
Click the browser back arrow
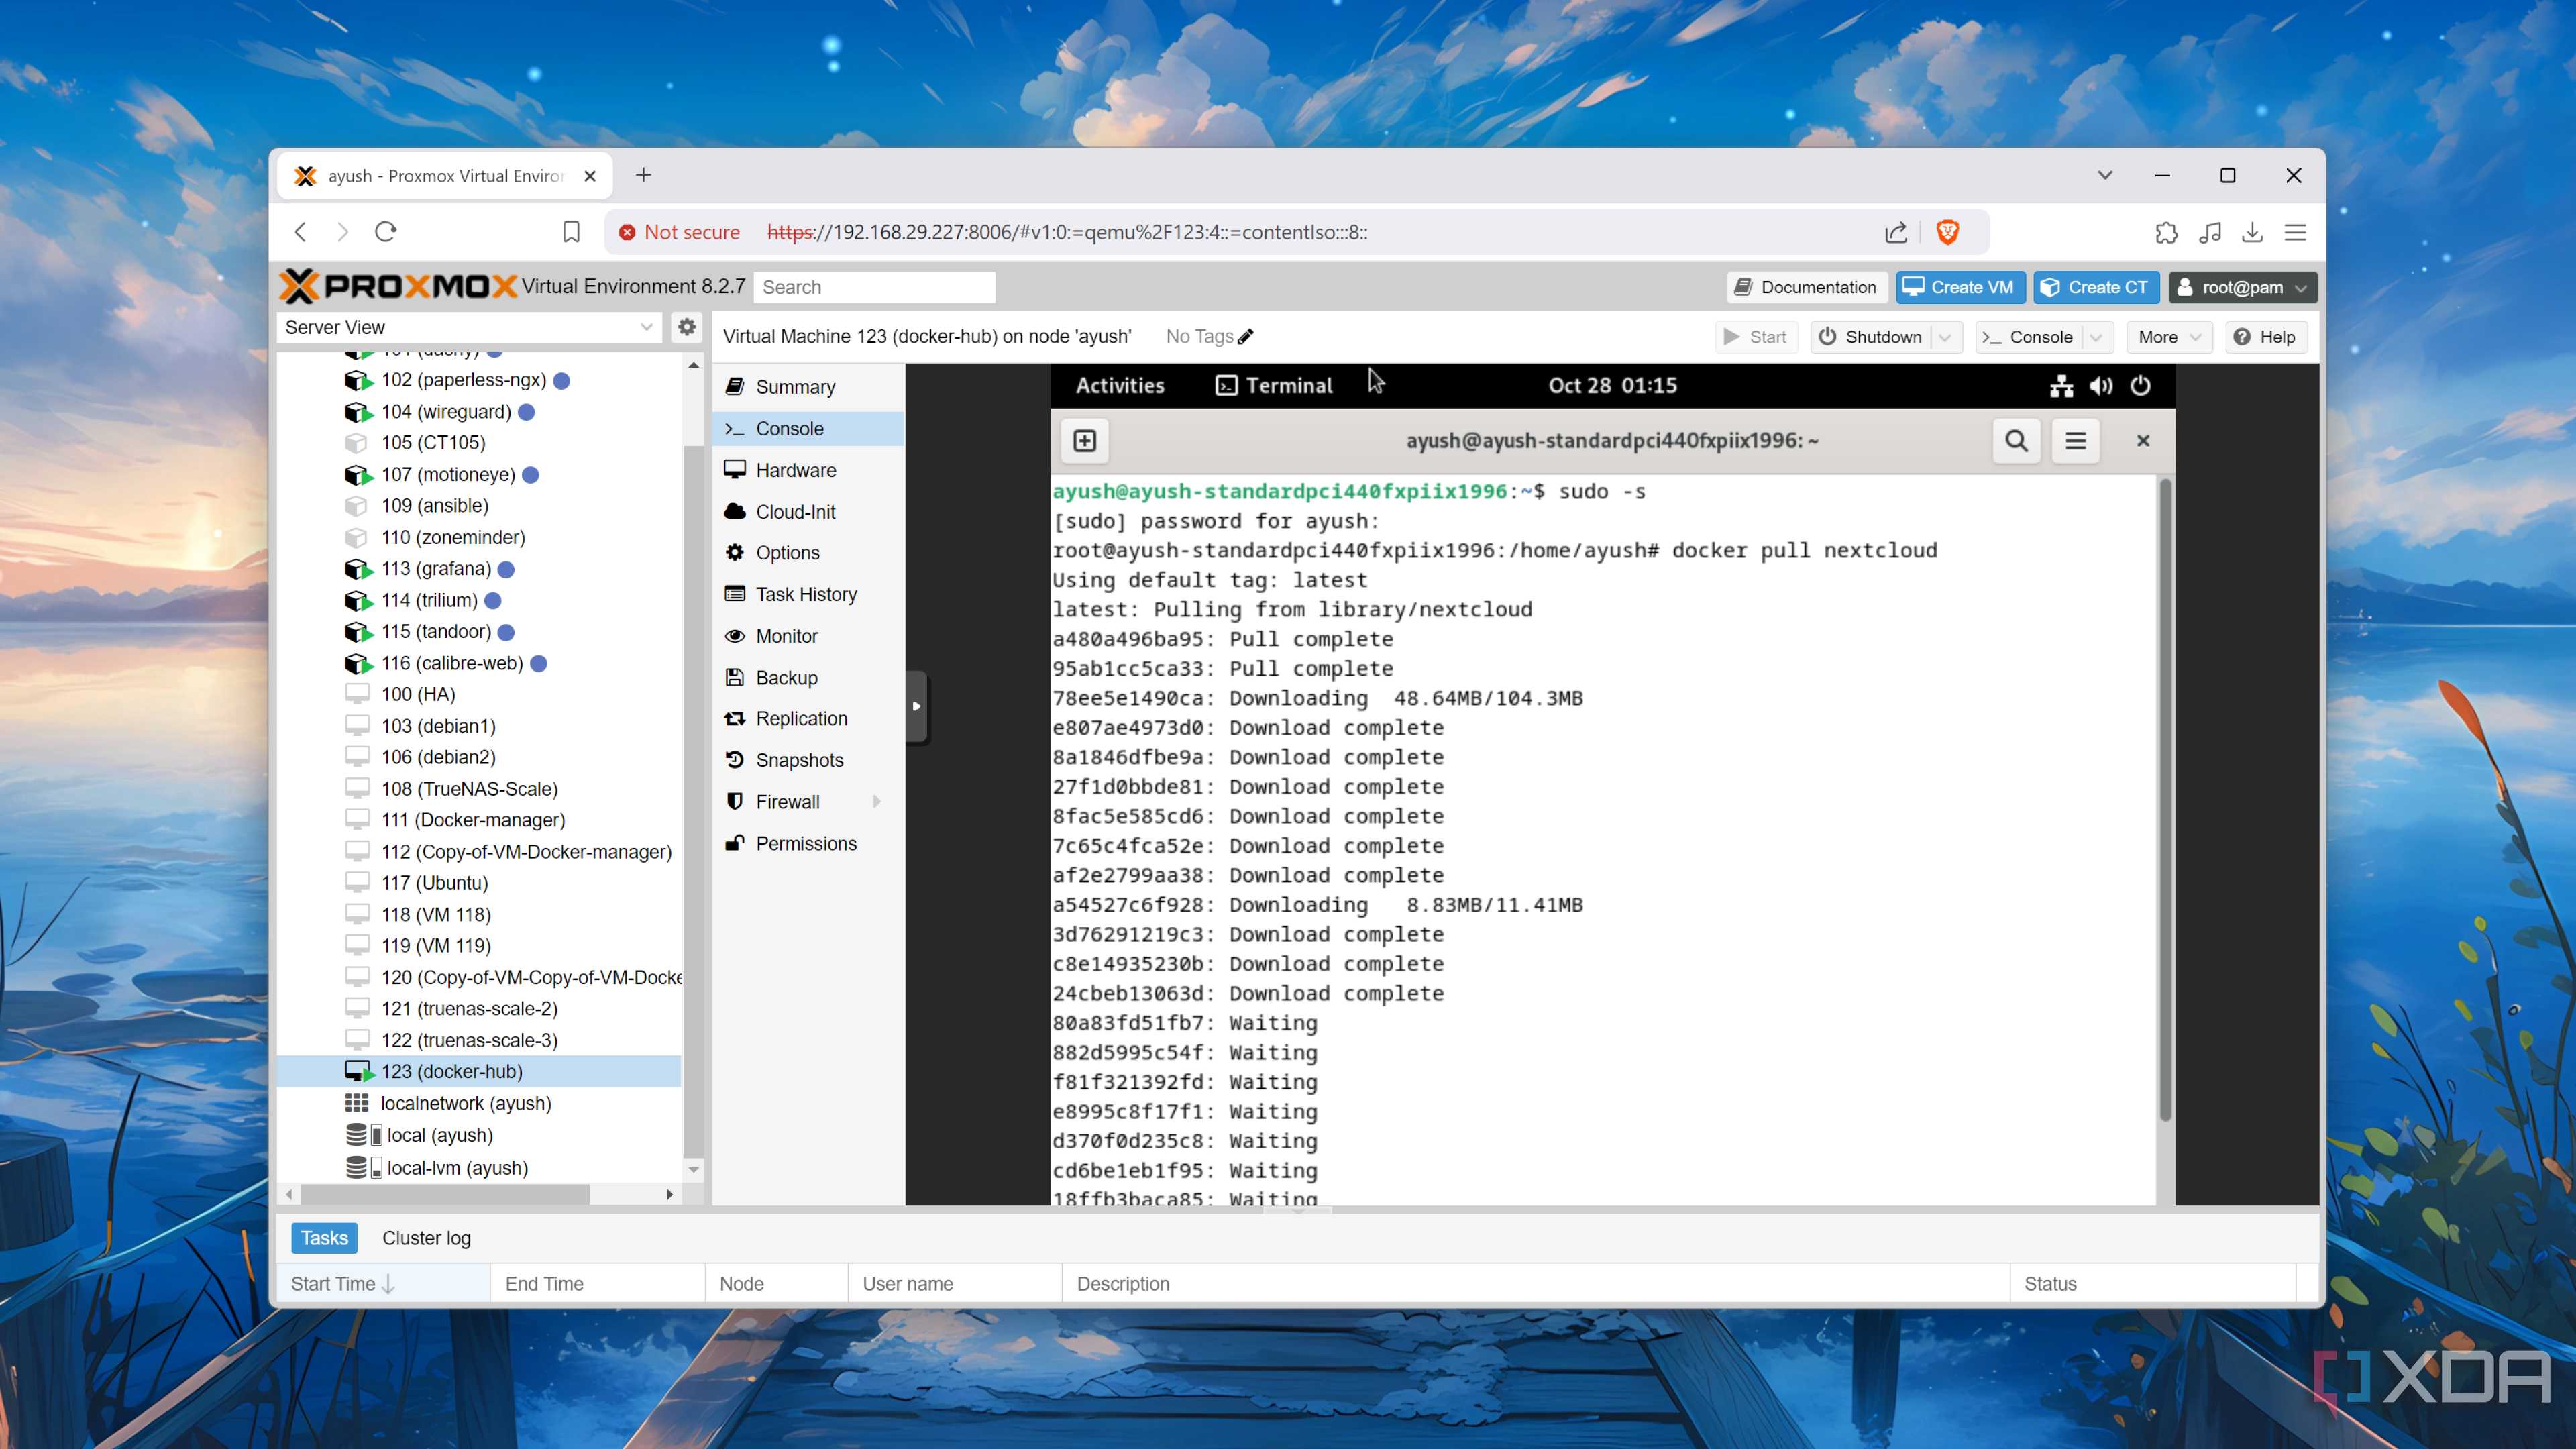pos(301,232)
